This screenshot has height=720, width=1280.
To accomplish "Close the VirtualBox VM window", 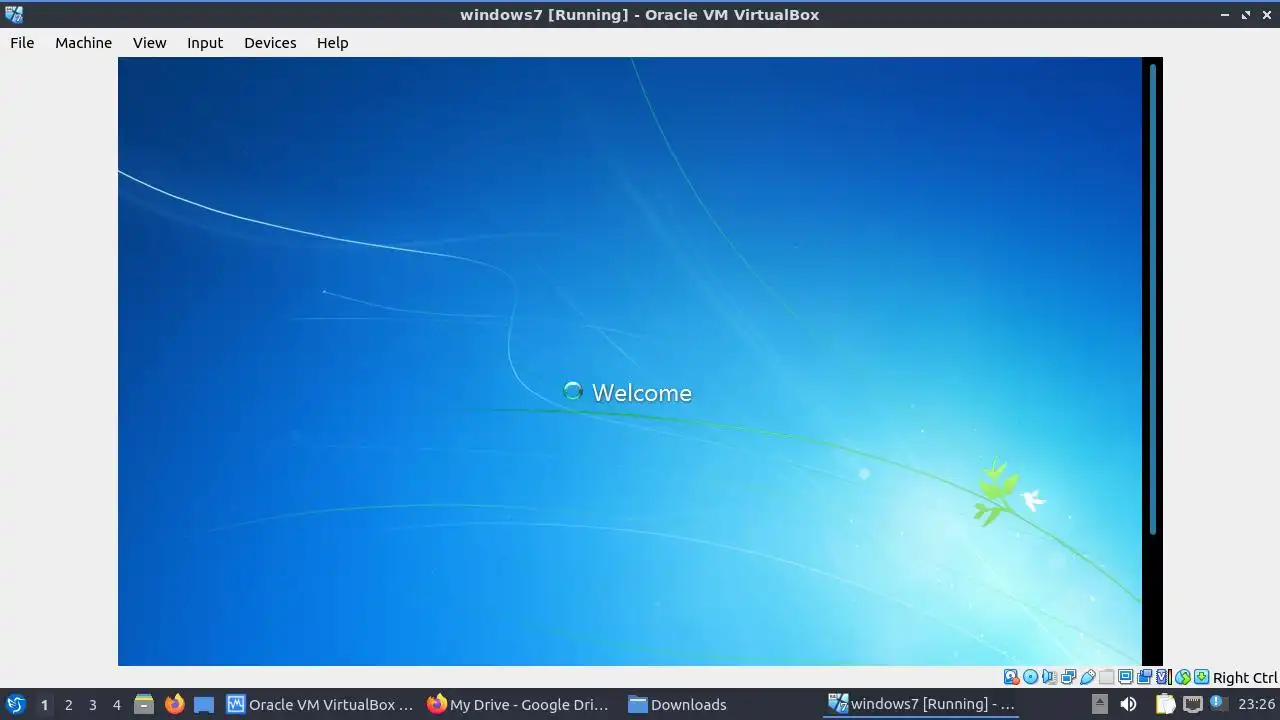I will 1266,15.
